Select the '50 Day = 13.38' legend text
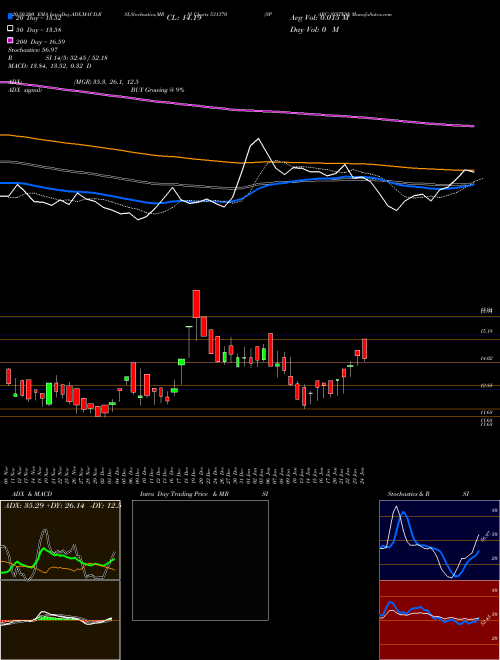The image size is (500, 660). 39,30
